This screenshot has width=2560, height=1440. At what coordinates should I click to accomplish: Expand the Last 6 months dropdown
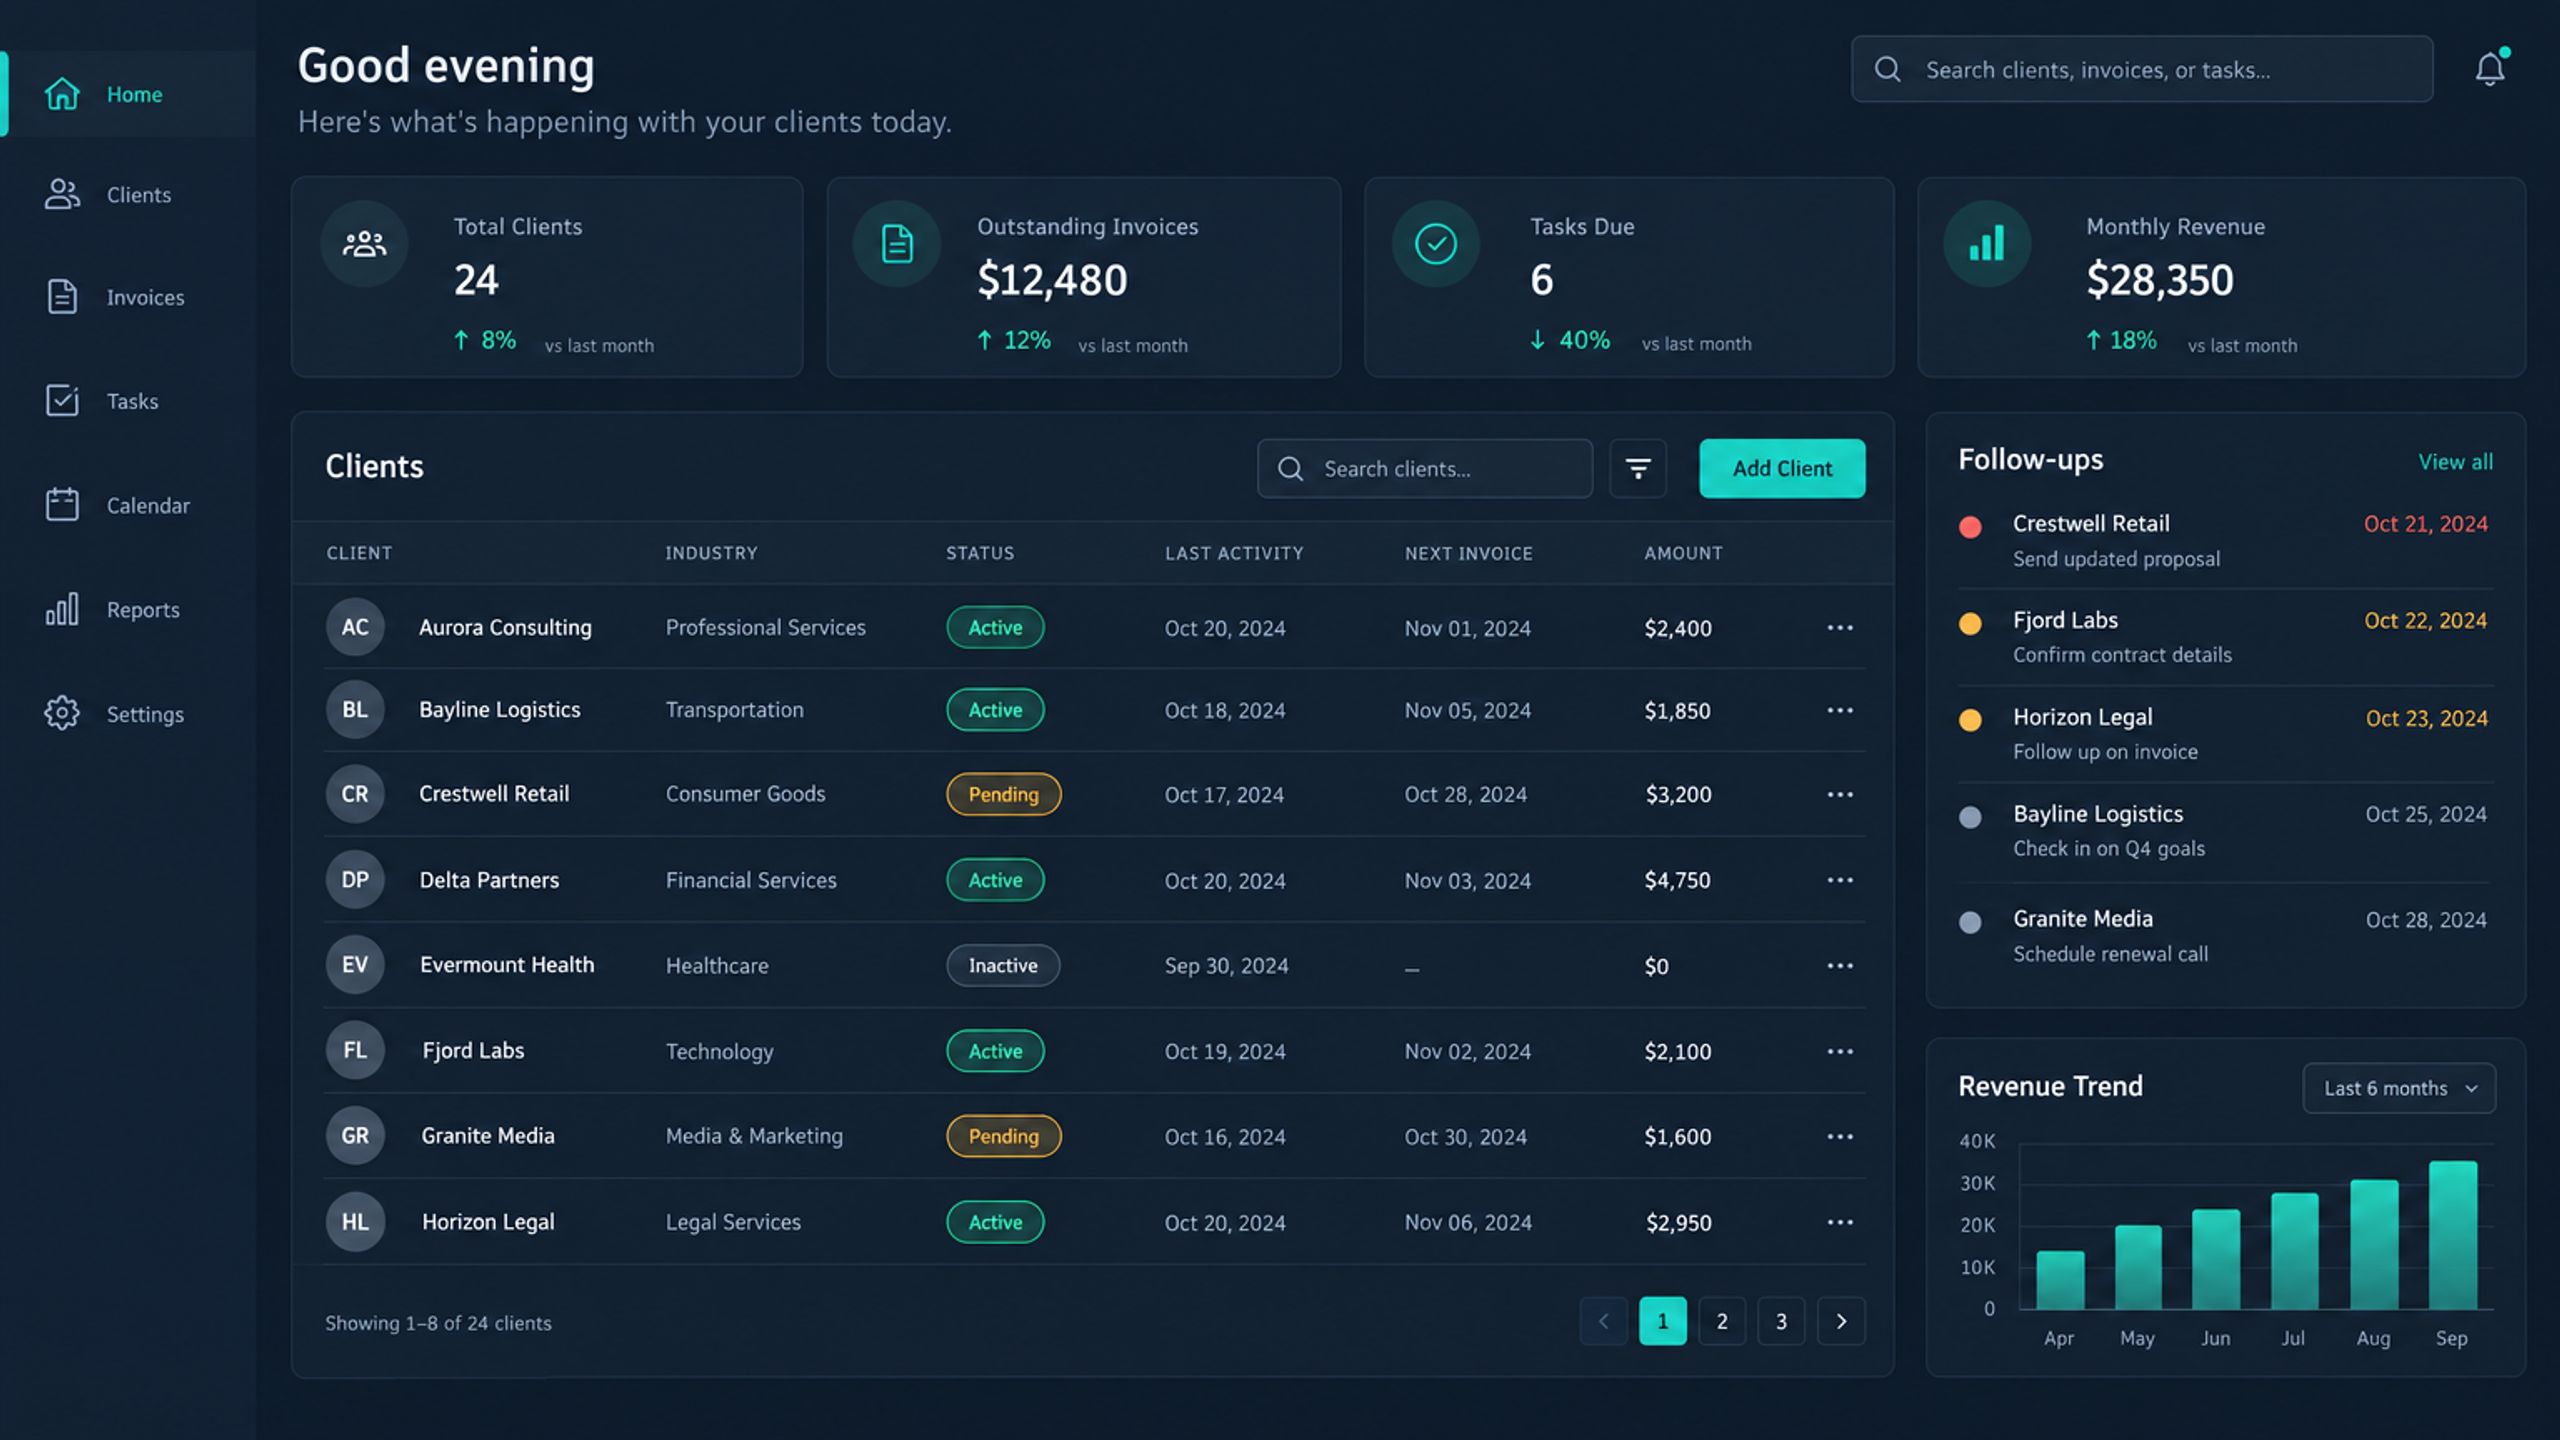click(x=2399, y=1088)
